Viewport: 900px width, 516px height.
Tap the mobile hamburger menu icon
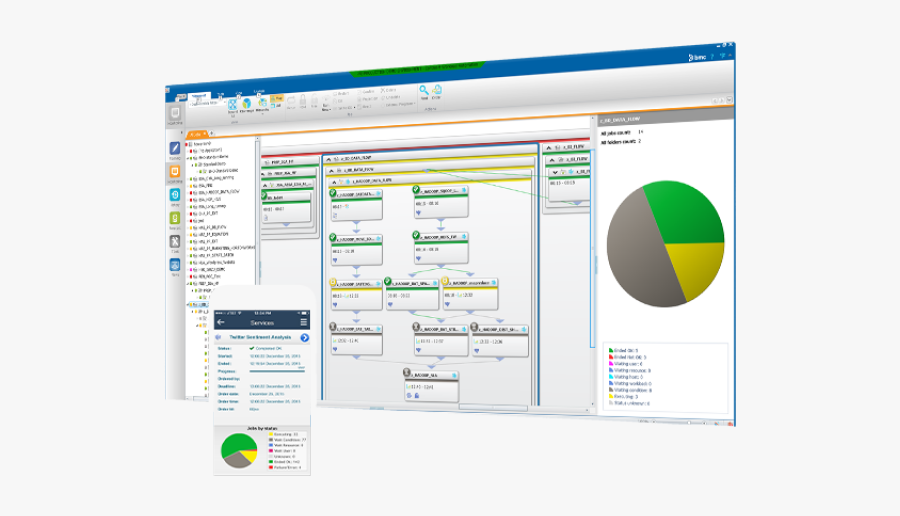304,322
